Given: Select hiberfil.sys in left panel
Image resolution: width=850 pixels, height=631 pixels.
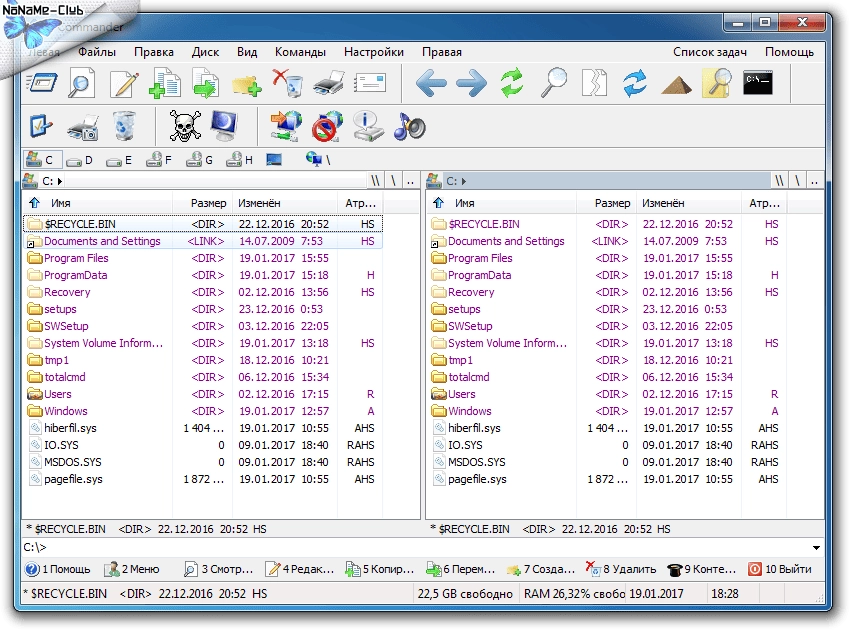Looking at the screenshot, I should pos(204,428).
